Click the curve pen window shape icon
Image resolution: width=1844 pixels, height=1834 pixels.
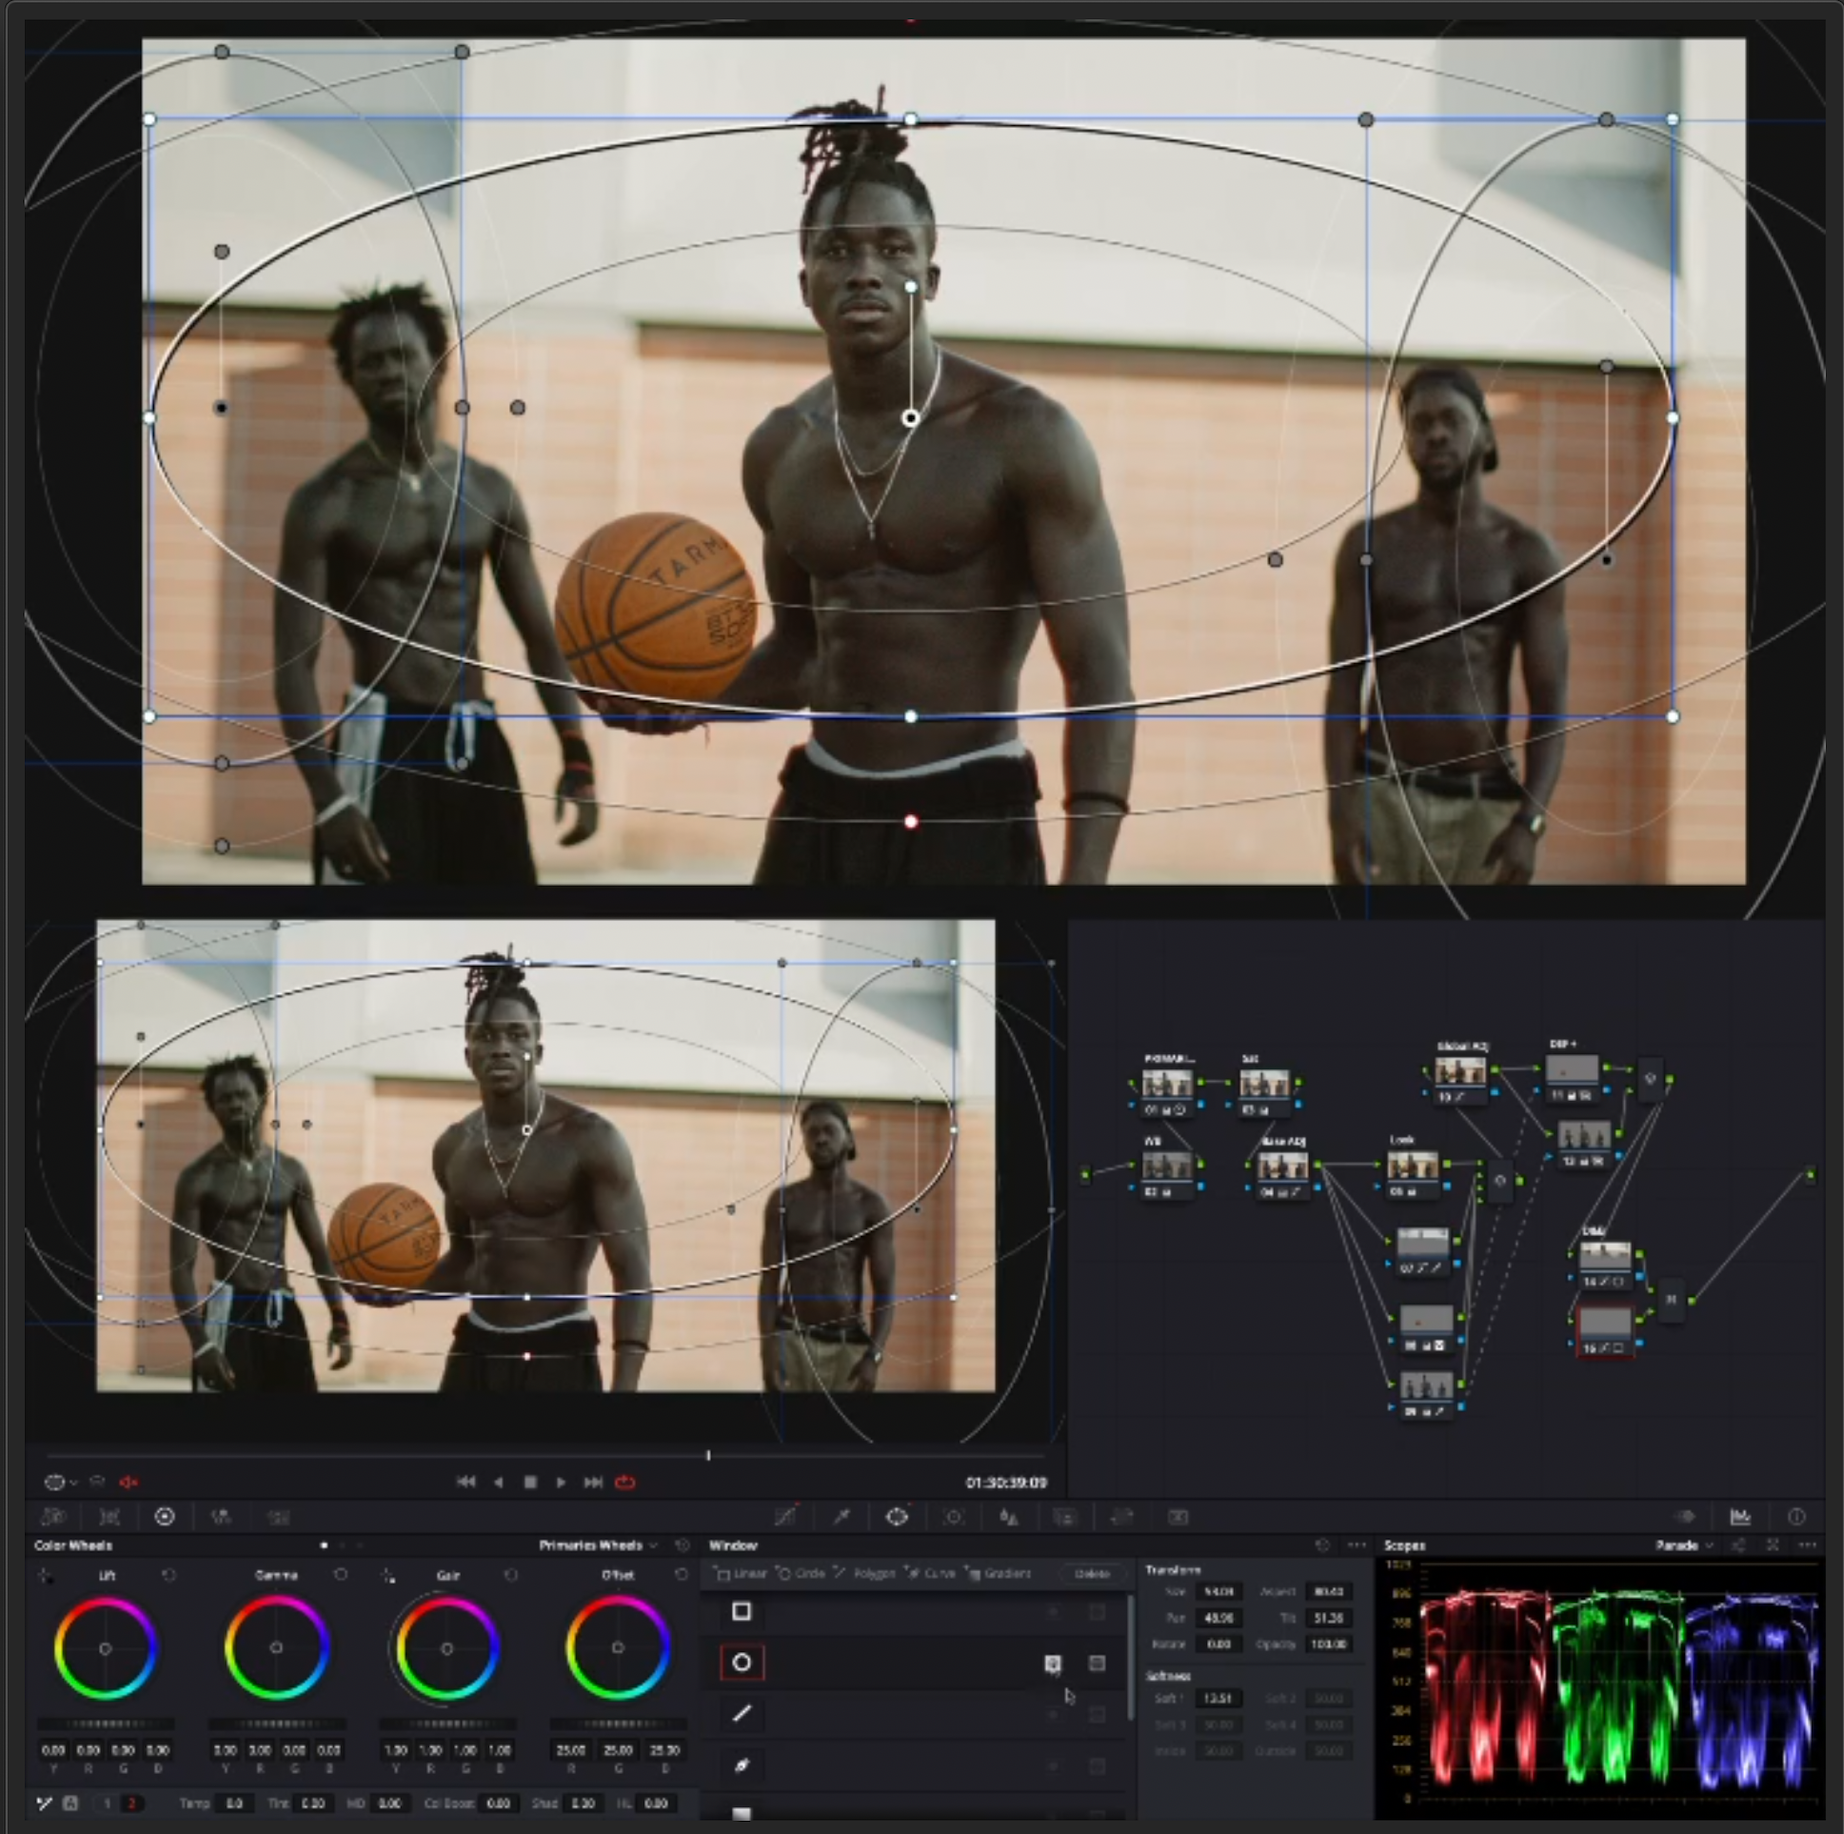coord(741,1765)
